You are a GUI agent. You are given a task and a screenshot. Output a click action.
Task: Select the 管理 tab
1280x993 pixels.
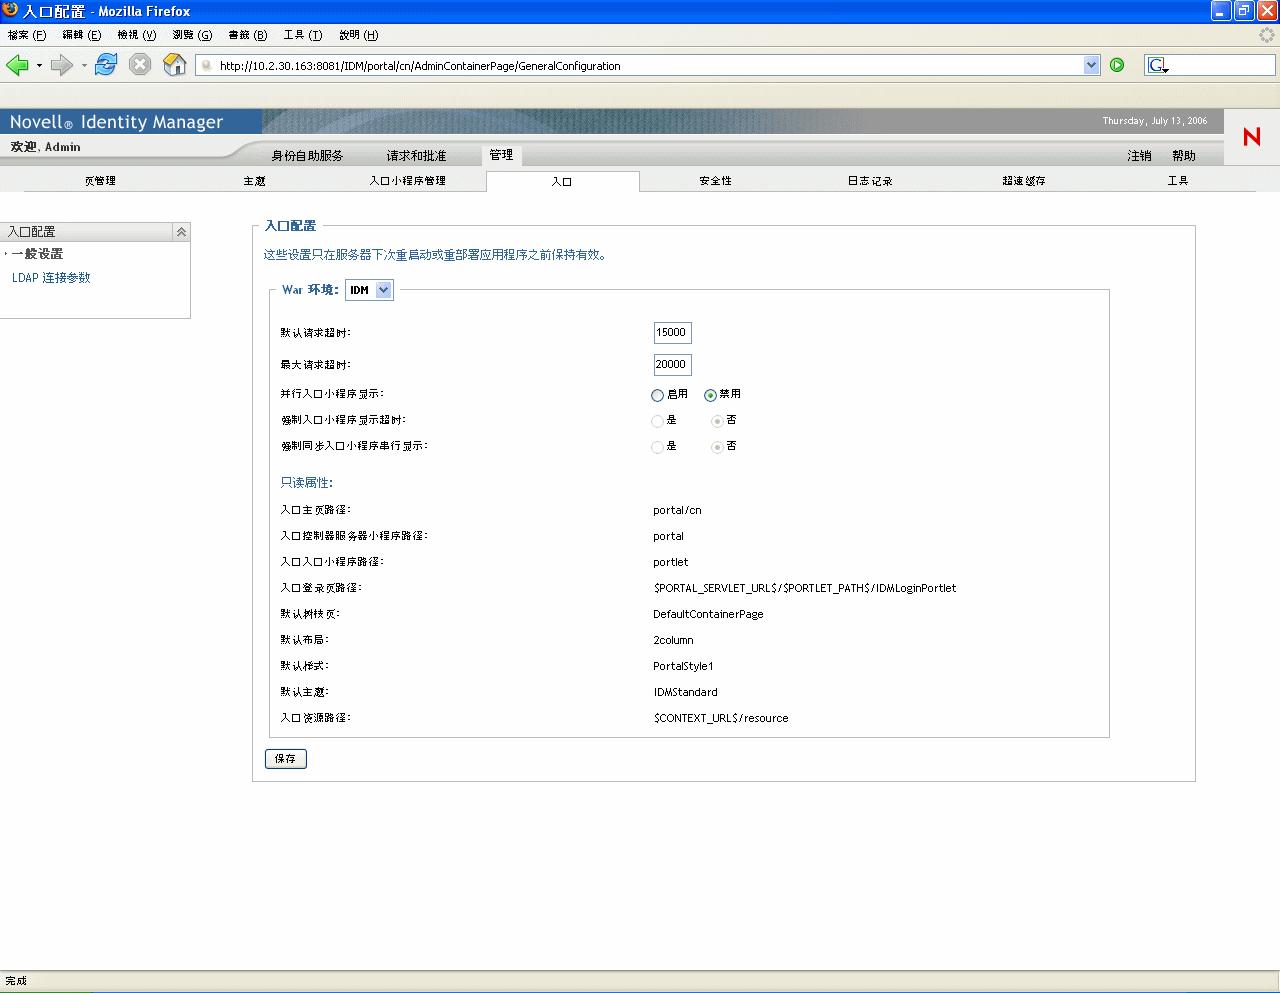coord(501,155)
